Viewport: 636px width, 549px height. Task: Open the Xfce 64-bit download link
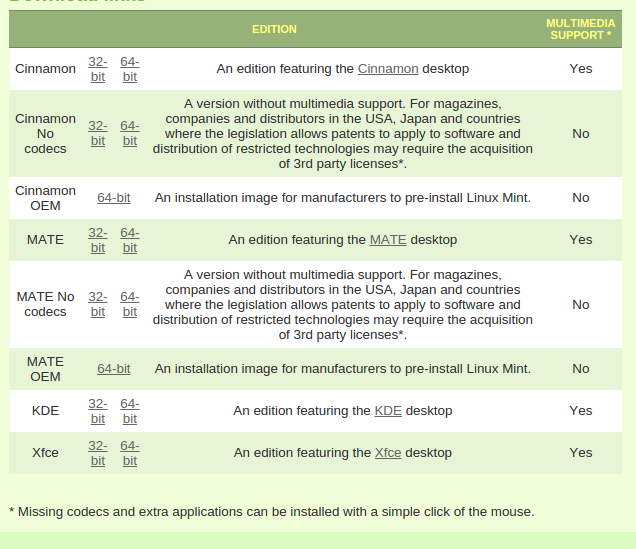coord(130,453)
